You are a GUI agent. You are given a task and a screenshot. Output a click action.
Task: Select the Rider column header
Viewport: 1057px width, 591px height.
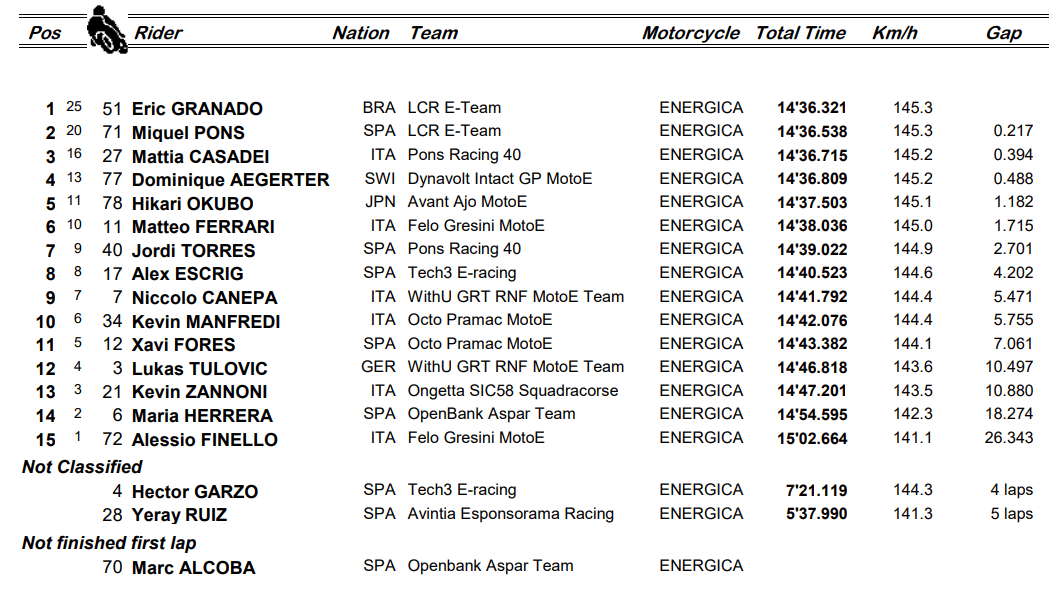coord(158,33)
